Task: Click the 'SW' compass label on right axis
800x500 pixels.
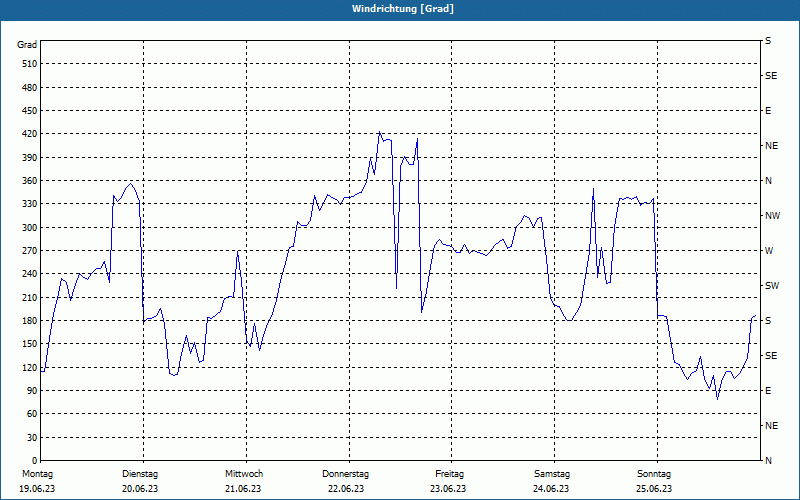Action: 772,286
